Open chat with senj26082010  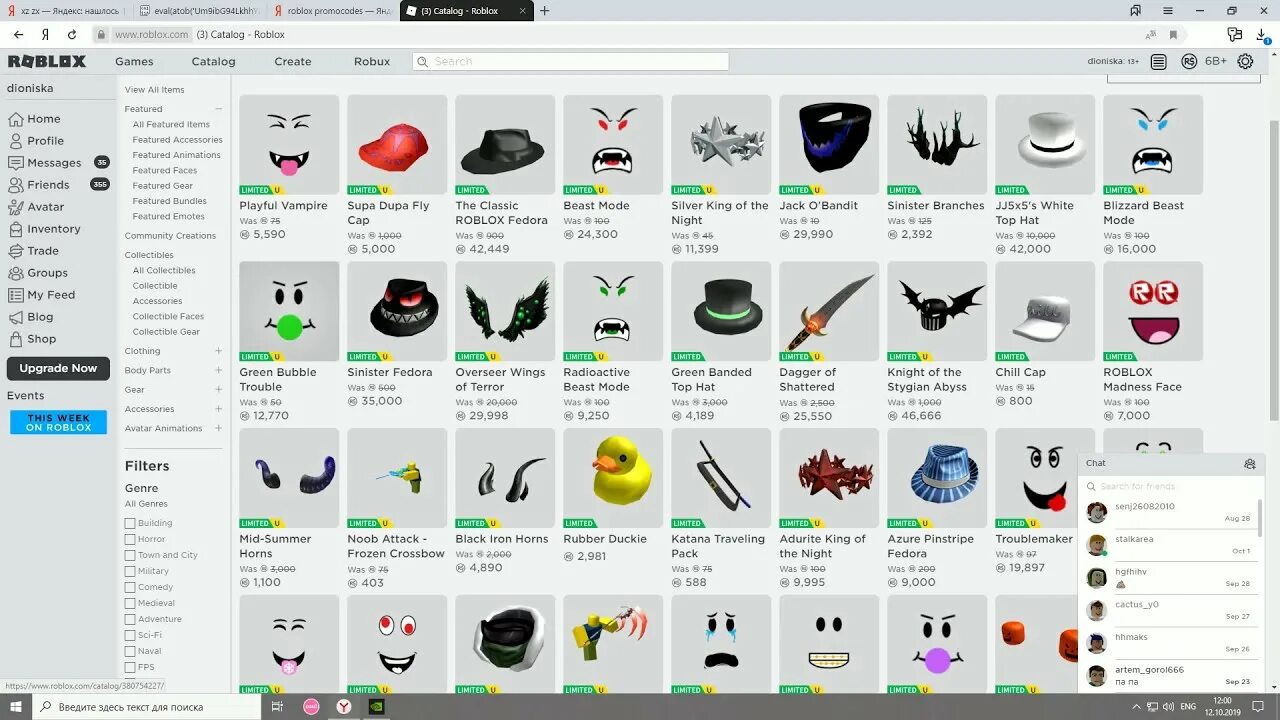pos(1169,512)
